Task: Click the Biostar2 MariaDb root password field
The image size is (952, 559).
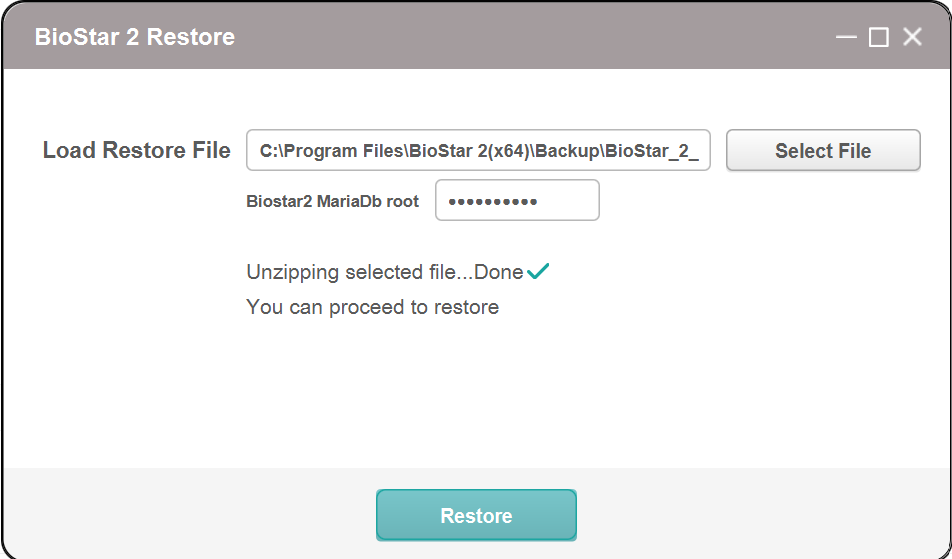Action: click(517, 200)
